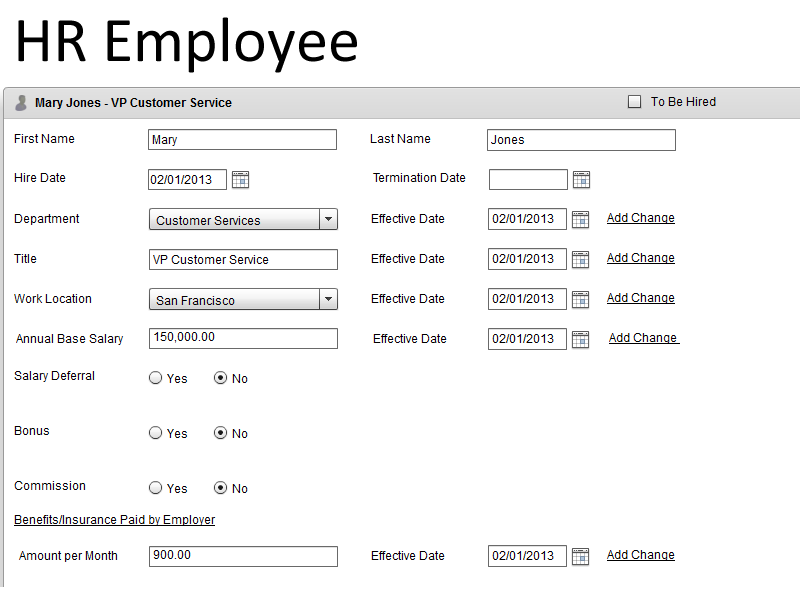Click the First Name input field
The height and width of the screenshot is (600, 800).
pos(242,140)
